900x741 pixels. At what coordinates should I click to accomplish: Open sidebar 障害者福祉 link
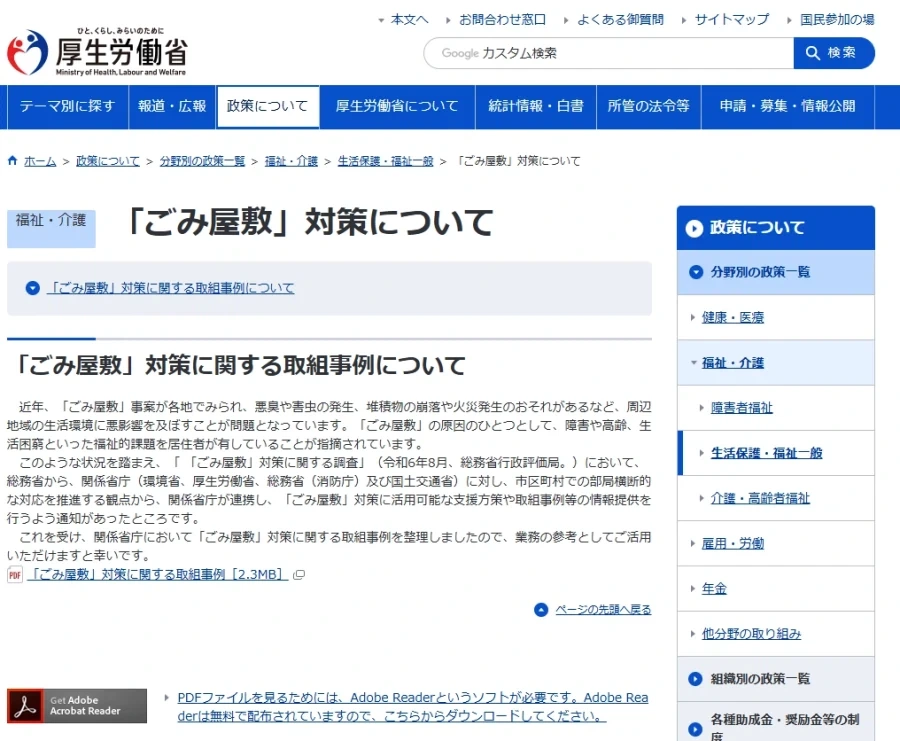[x=742, y=408]
